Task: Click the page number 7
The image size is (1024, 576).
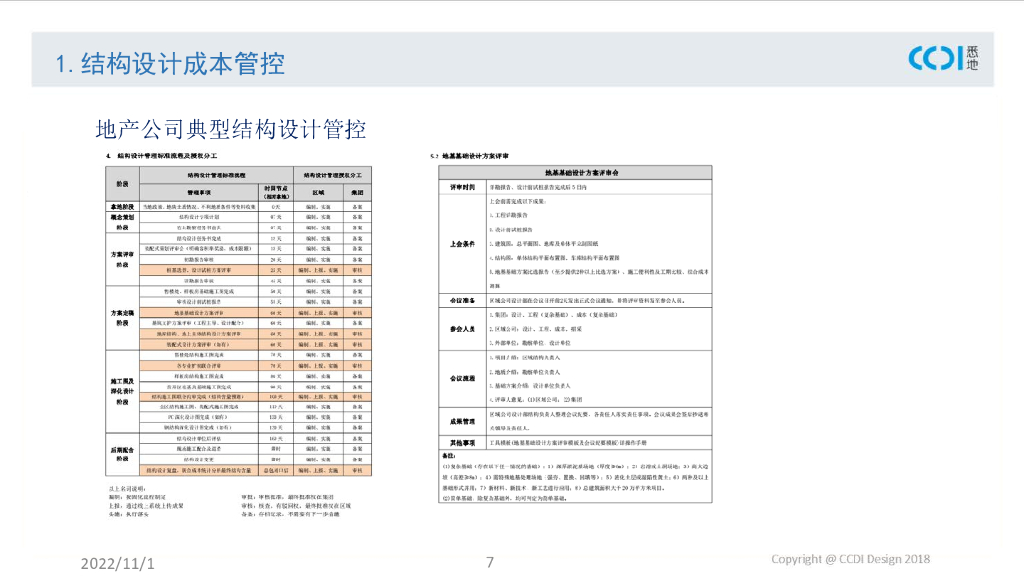Action: pyautogui.click(x=490, y=562)
